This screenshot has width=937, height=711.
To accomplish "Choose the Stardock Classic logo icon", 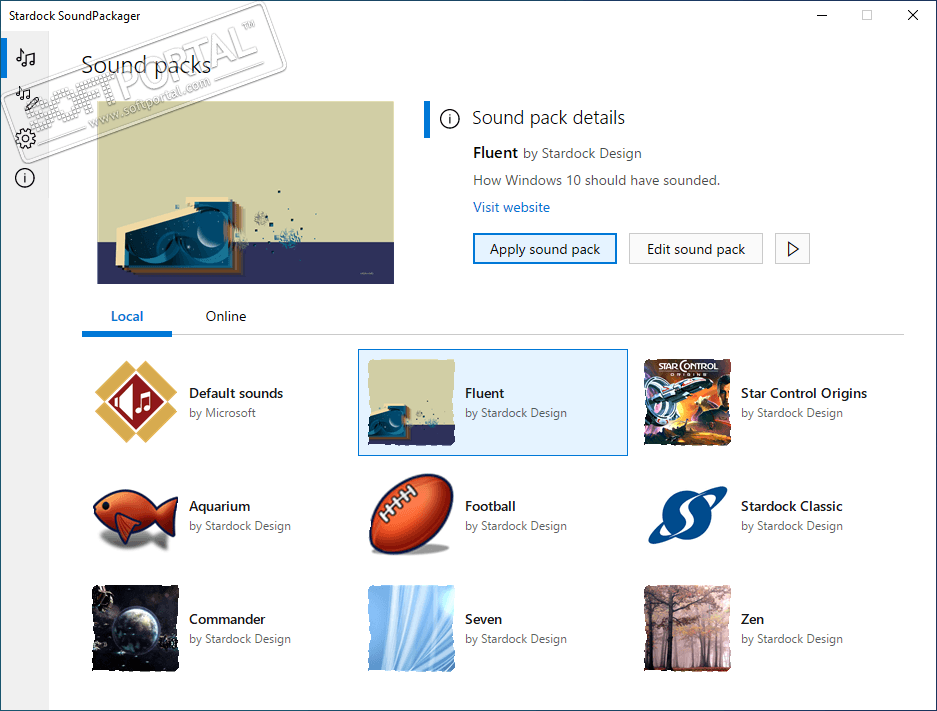I will [x=688, y=515].
